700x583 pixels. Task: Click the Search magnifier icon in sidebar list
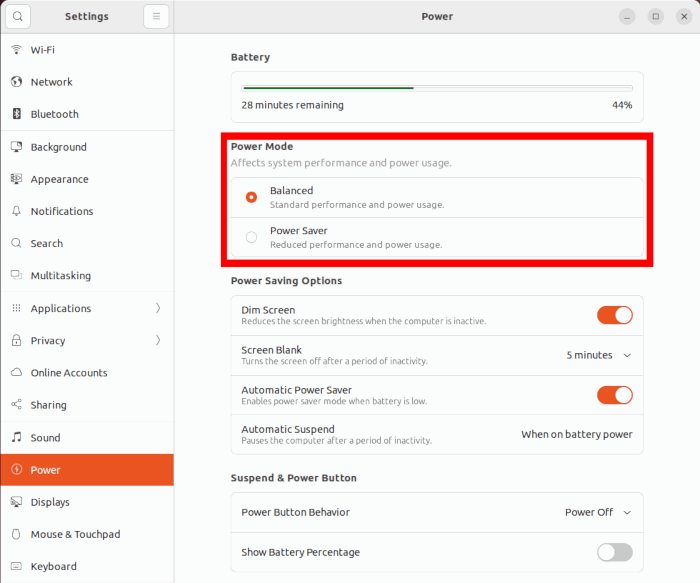(17, 243)
